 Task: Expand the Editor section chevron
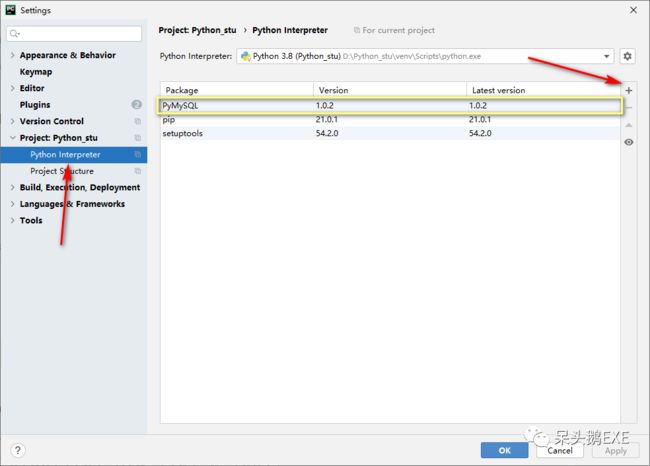point(12,88)
